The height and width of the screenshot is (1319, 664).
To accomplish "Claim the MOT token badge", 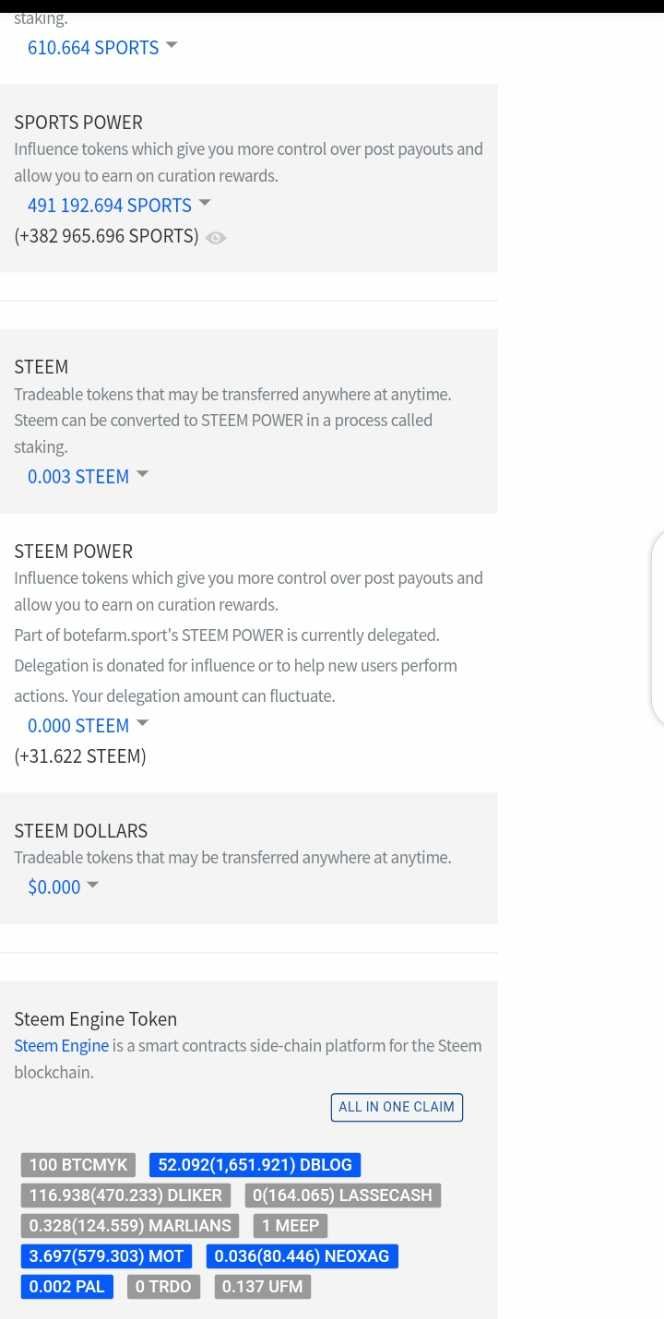I will point(107,1256).
